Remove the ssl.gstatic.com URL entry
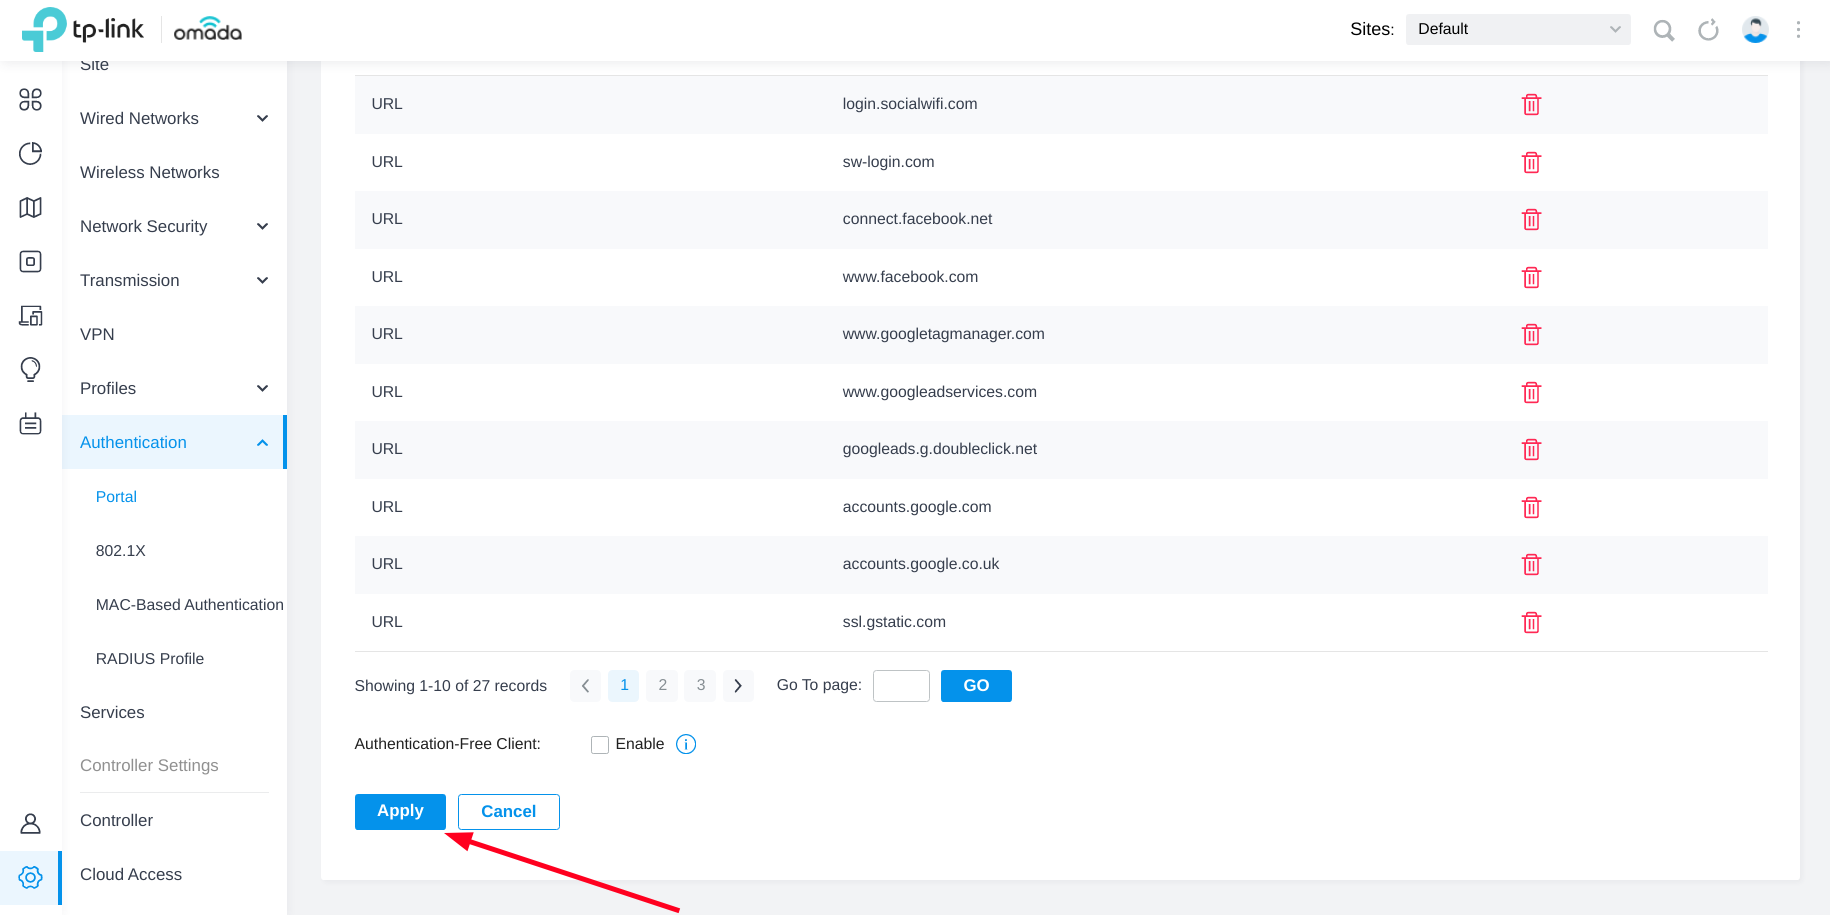1830x915 pixels. (x=1530, y=623)
